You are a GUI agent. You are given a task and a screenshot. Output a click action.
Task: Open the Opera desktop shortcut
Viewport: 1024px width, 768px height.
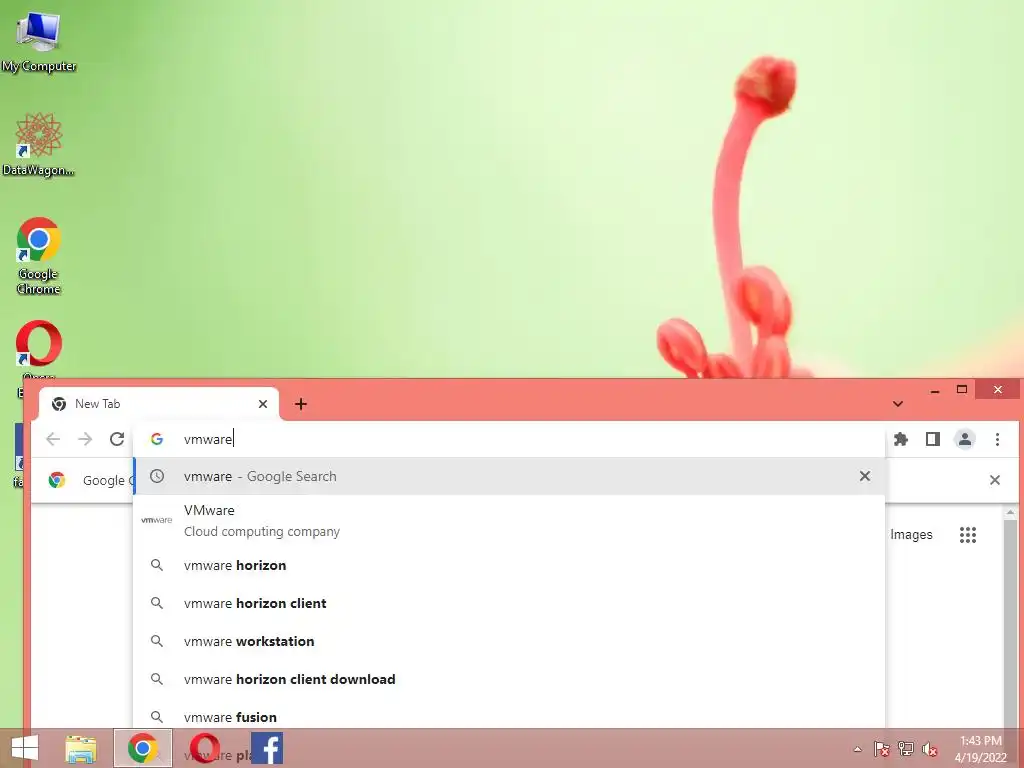39,347
